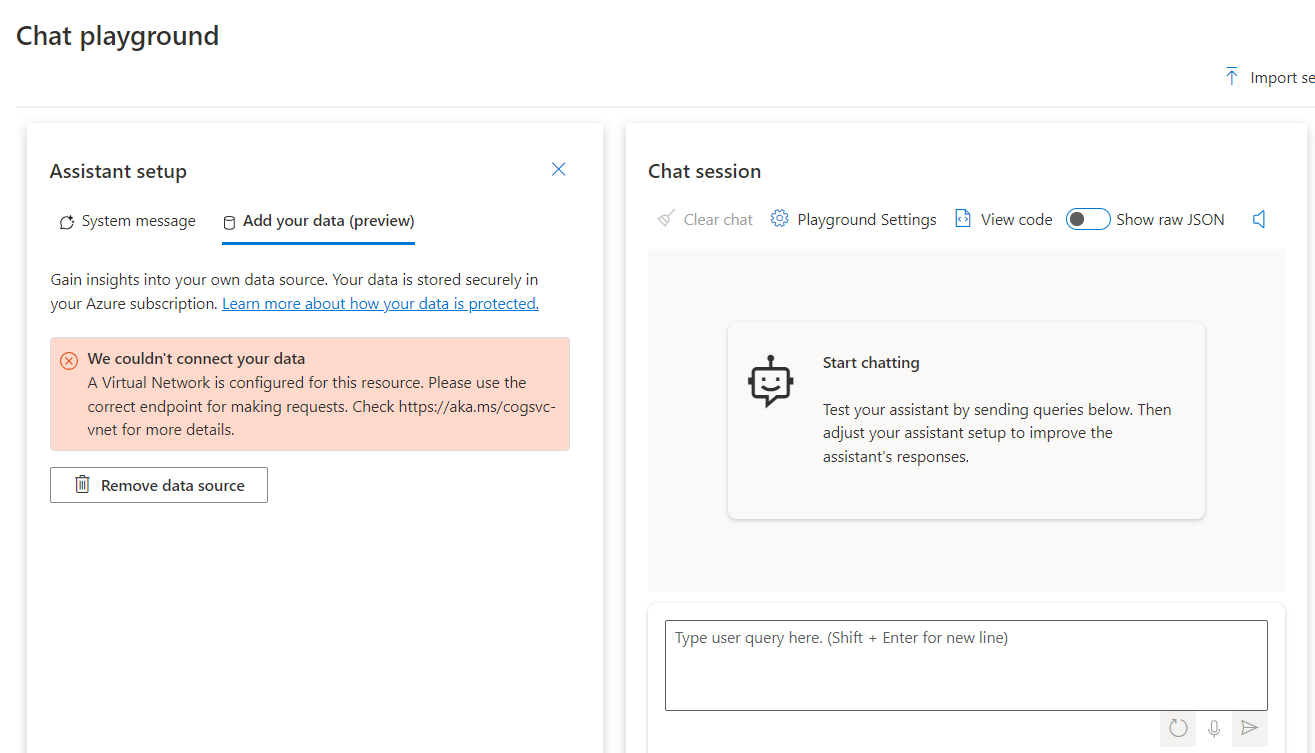Click the View code label
Viewport: 1315px width, 753px height.
pos(1016,220)
